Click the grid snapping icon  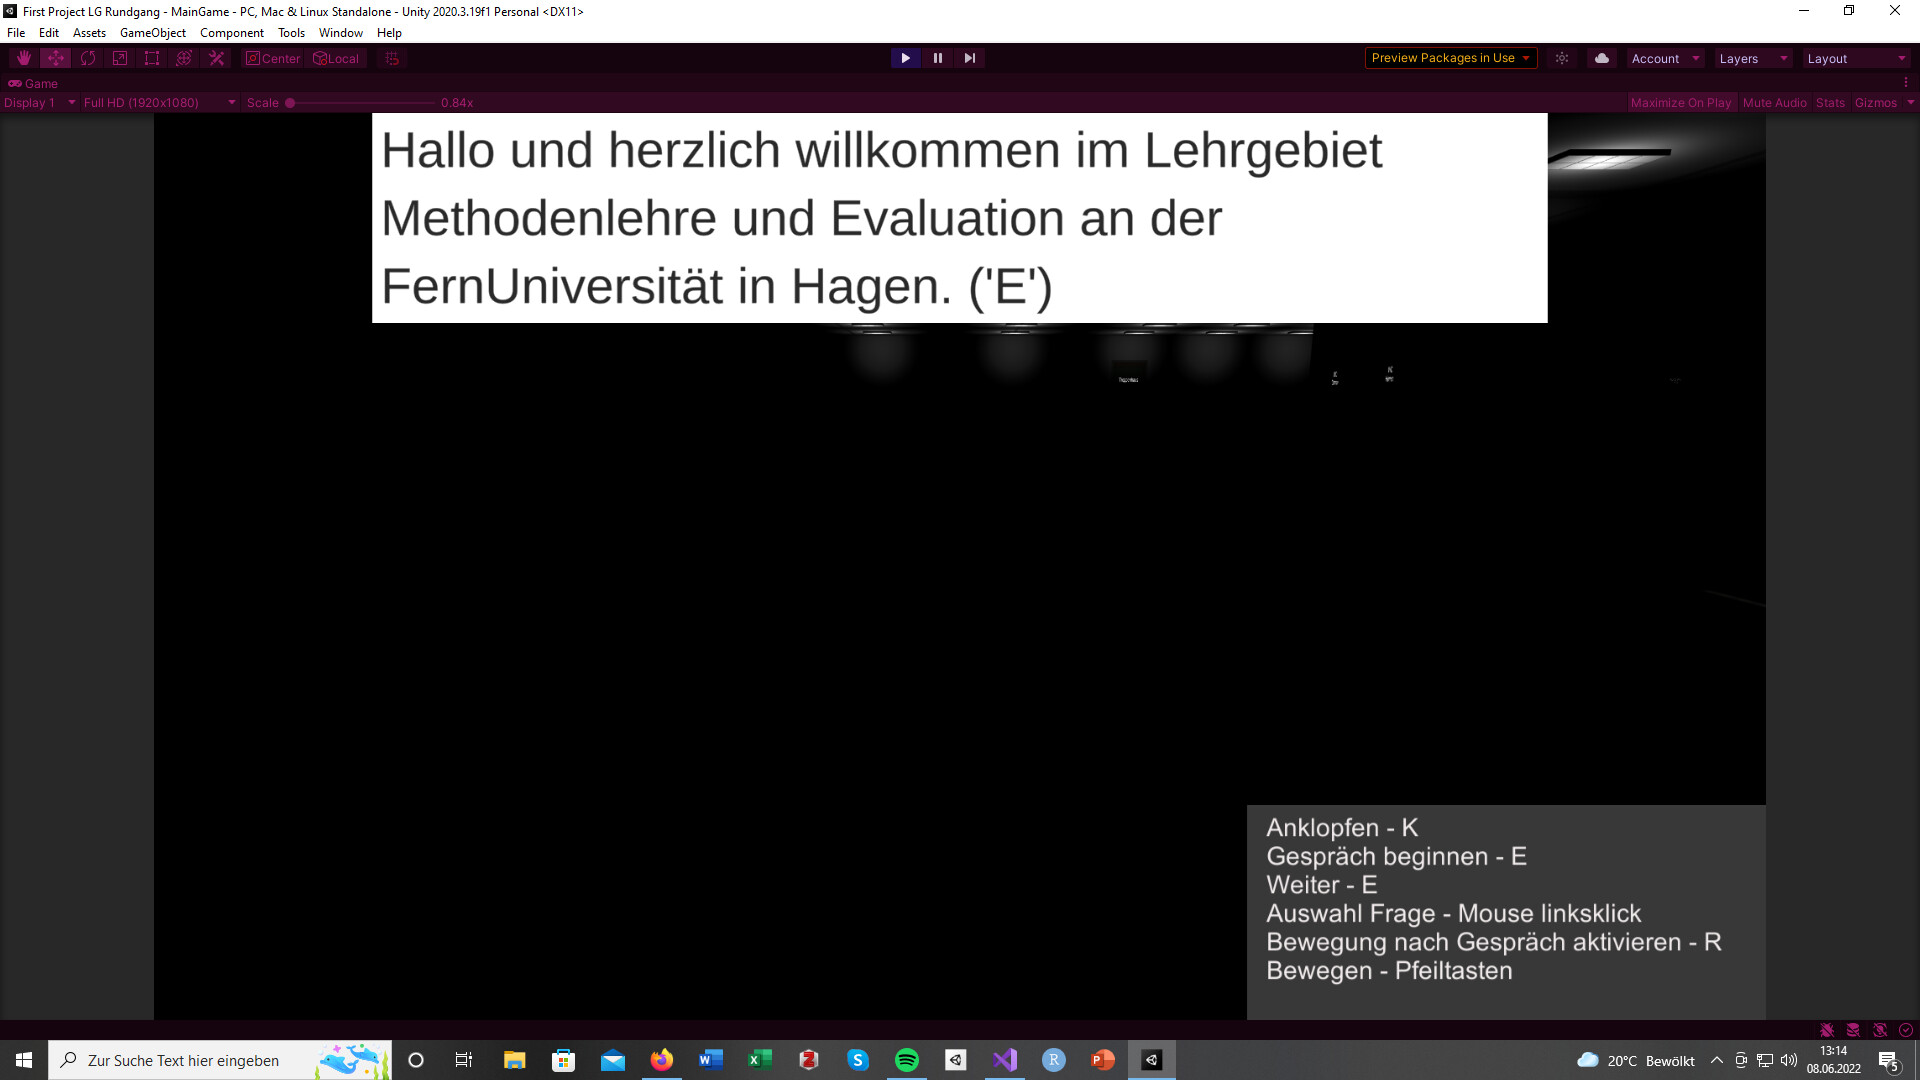coord(392,58)
